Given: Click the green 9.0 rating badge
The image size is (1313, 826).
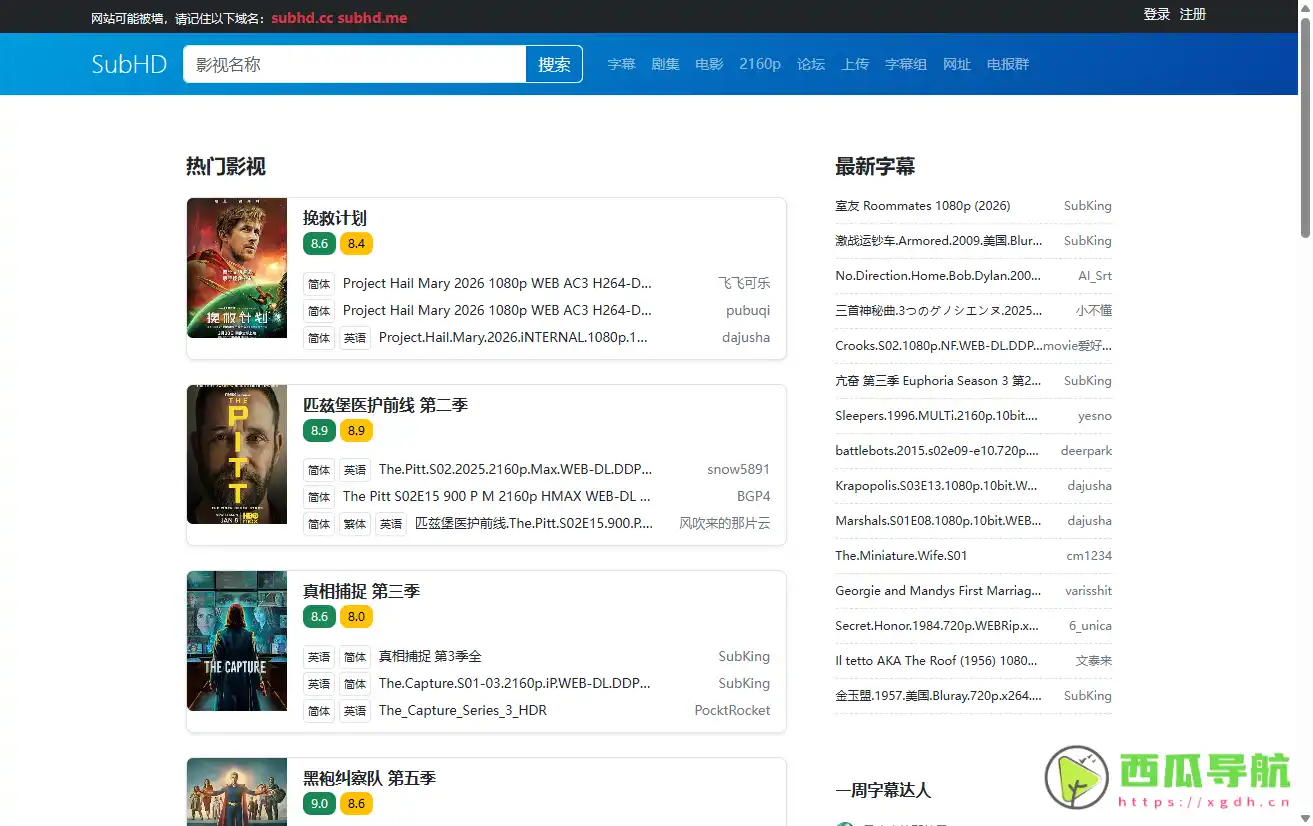Looking at the screenshot, I should coord(319,803).
